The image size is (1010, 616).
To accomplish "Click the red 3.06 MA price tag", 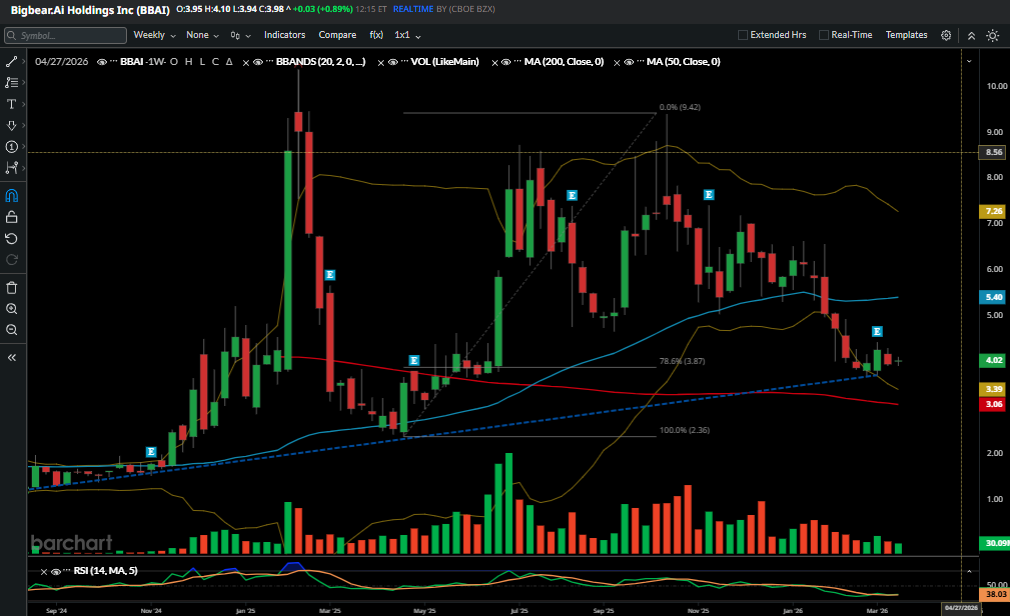I will [994, 404].
